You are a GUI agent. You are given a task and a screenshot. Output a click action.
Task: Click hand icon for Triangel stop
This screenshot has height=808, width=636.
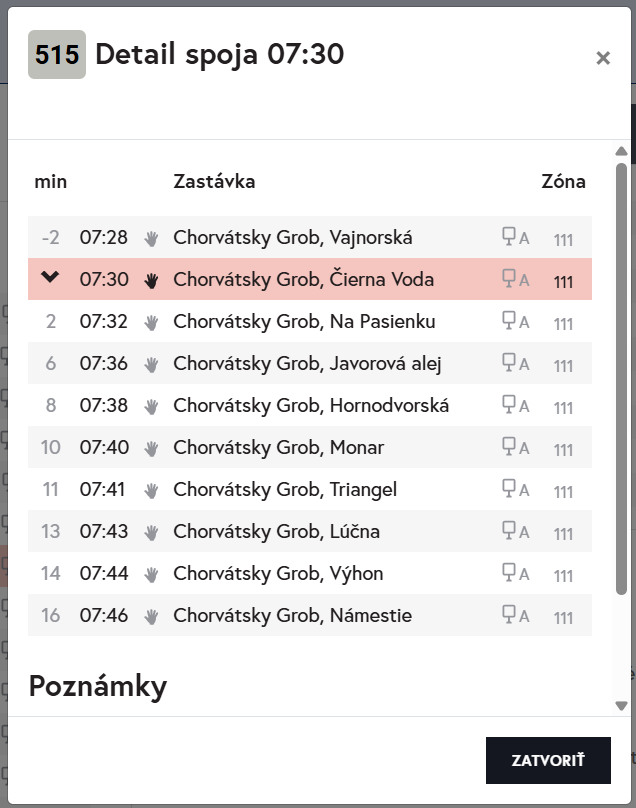coord(152,490)
